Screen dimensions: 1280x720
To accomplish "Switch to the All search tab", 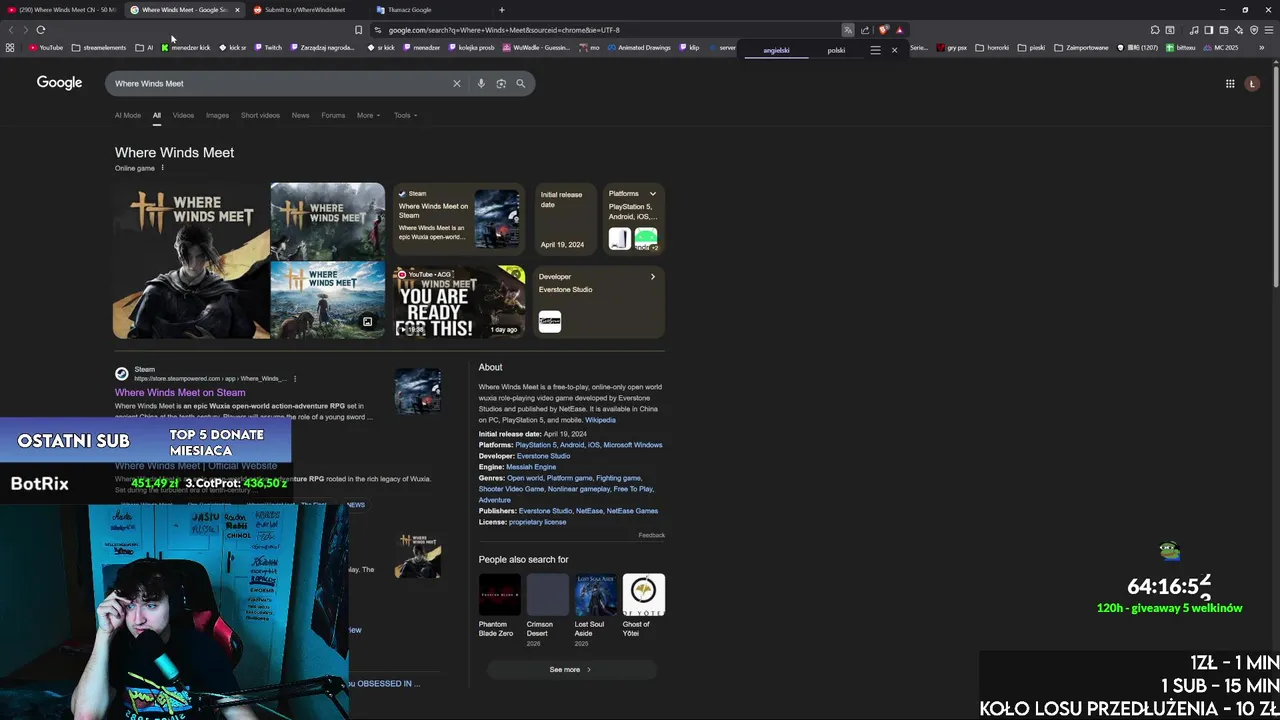I will (x=156, y=115).
